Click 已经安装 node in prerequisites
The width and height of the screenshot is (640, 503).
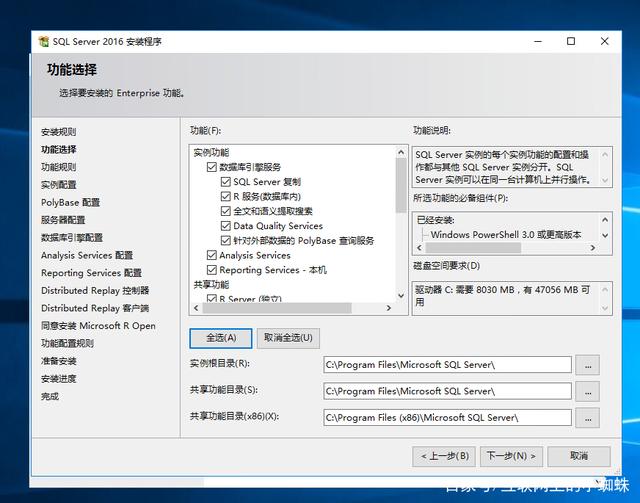[436, 220]
